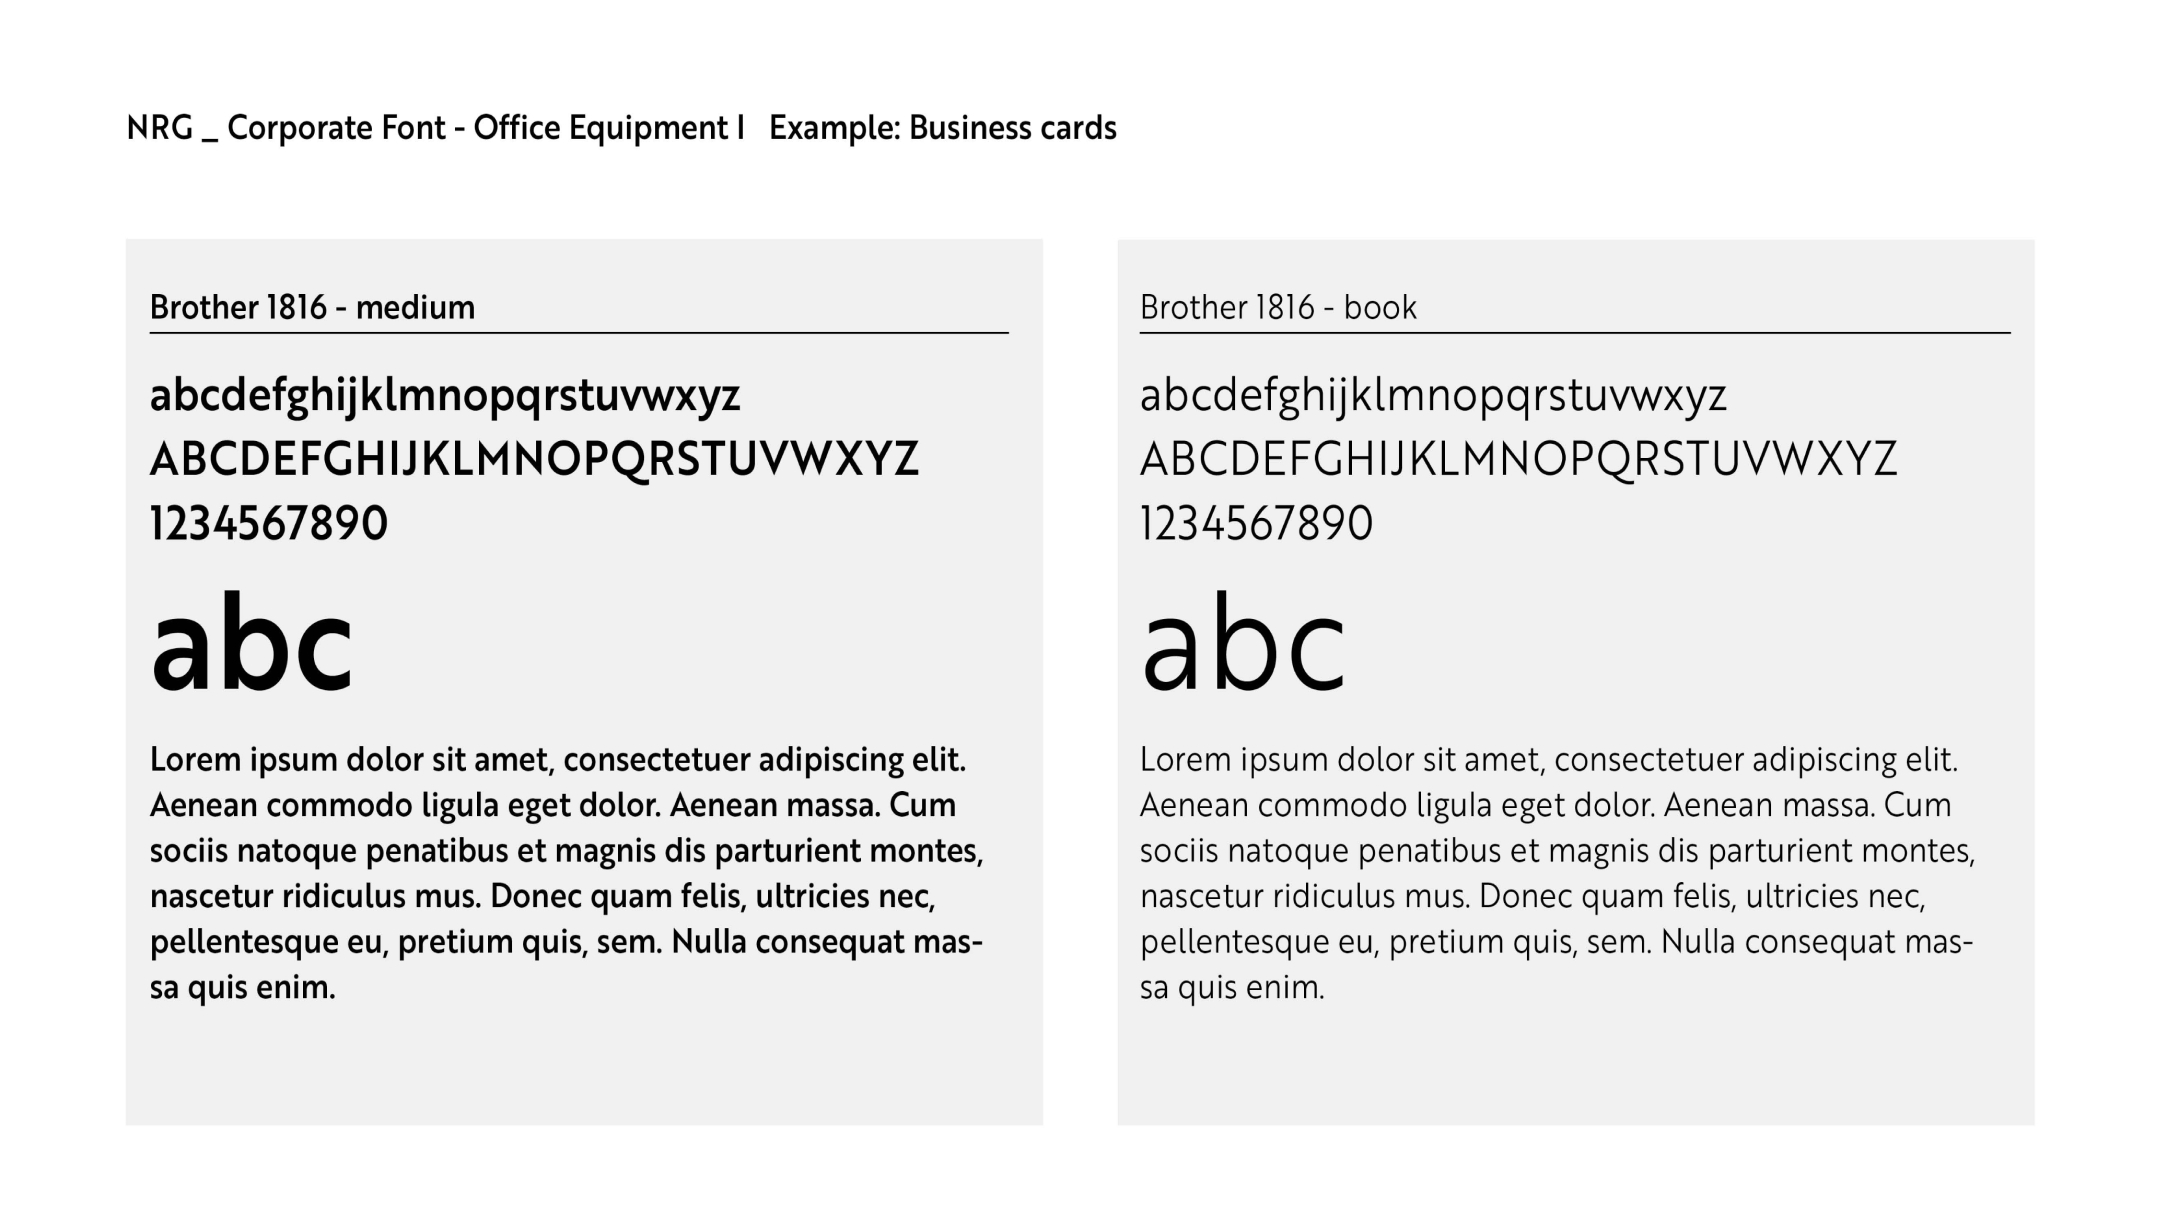Click the medium-weight uppercase alphabet line

click(x=534, y=460)
